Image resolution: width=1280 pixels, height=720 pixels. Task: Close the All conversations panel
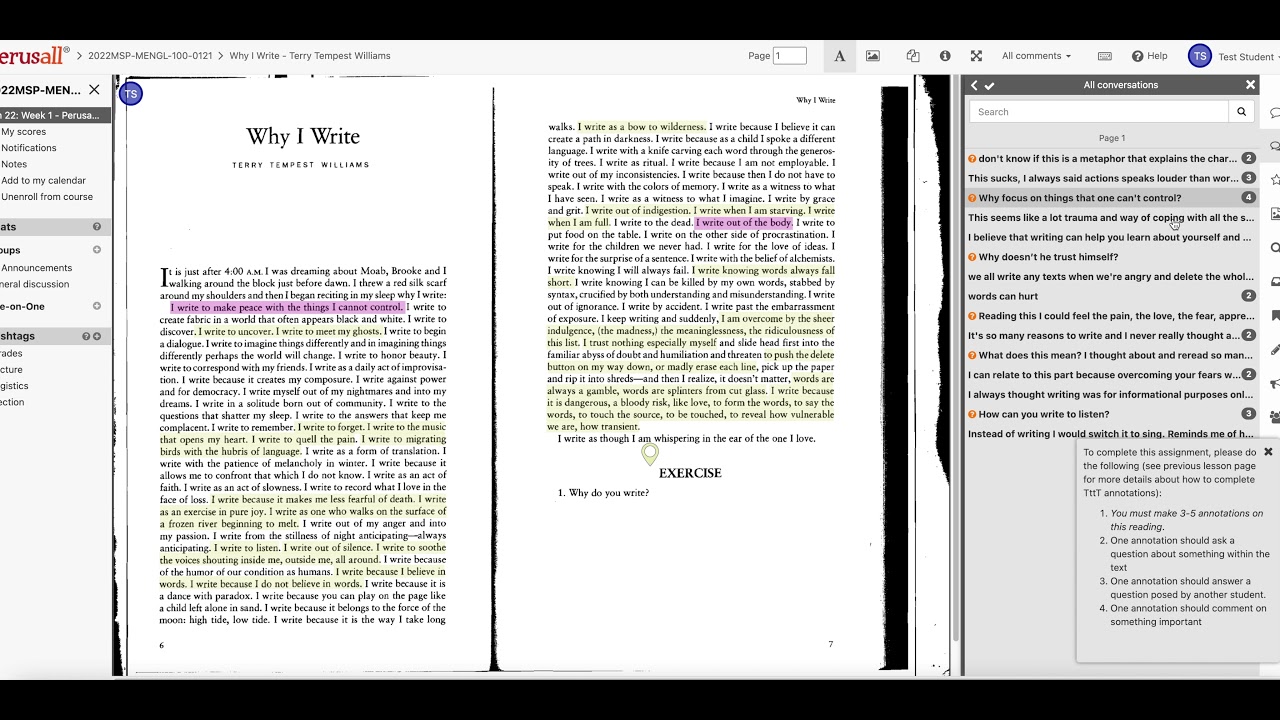(1250, 85)
